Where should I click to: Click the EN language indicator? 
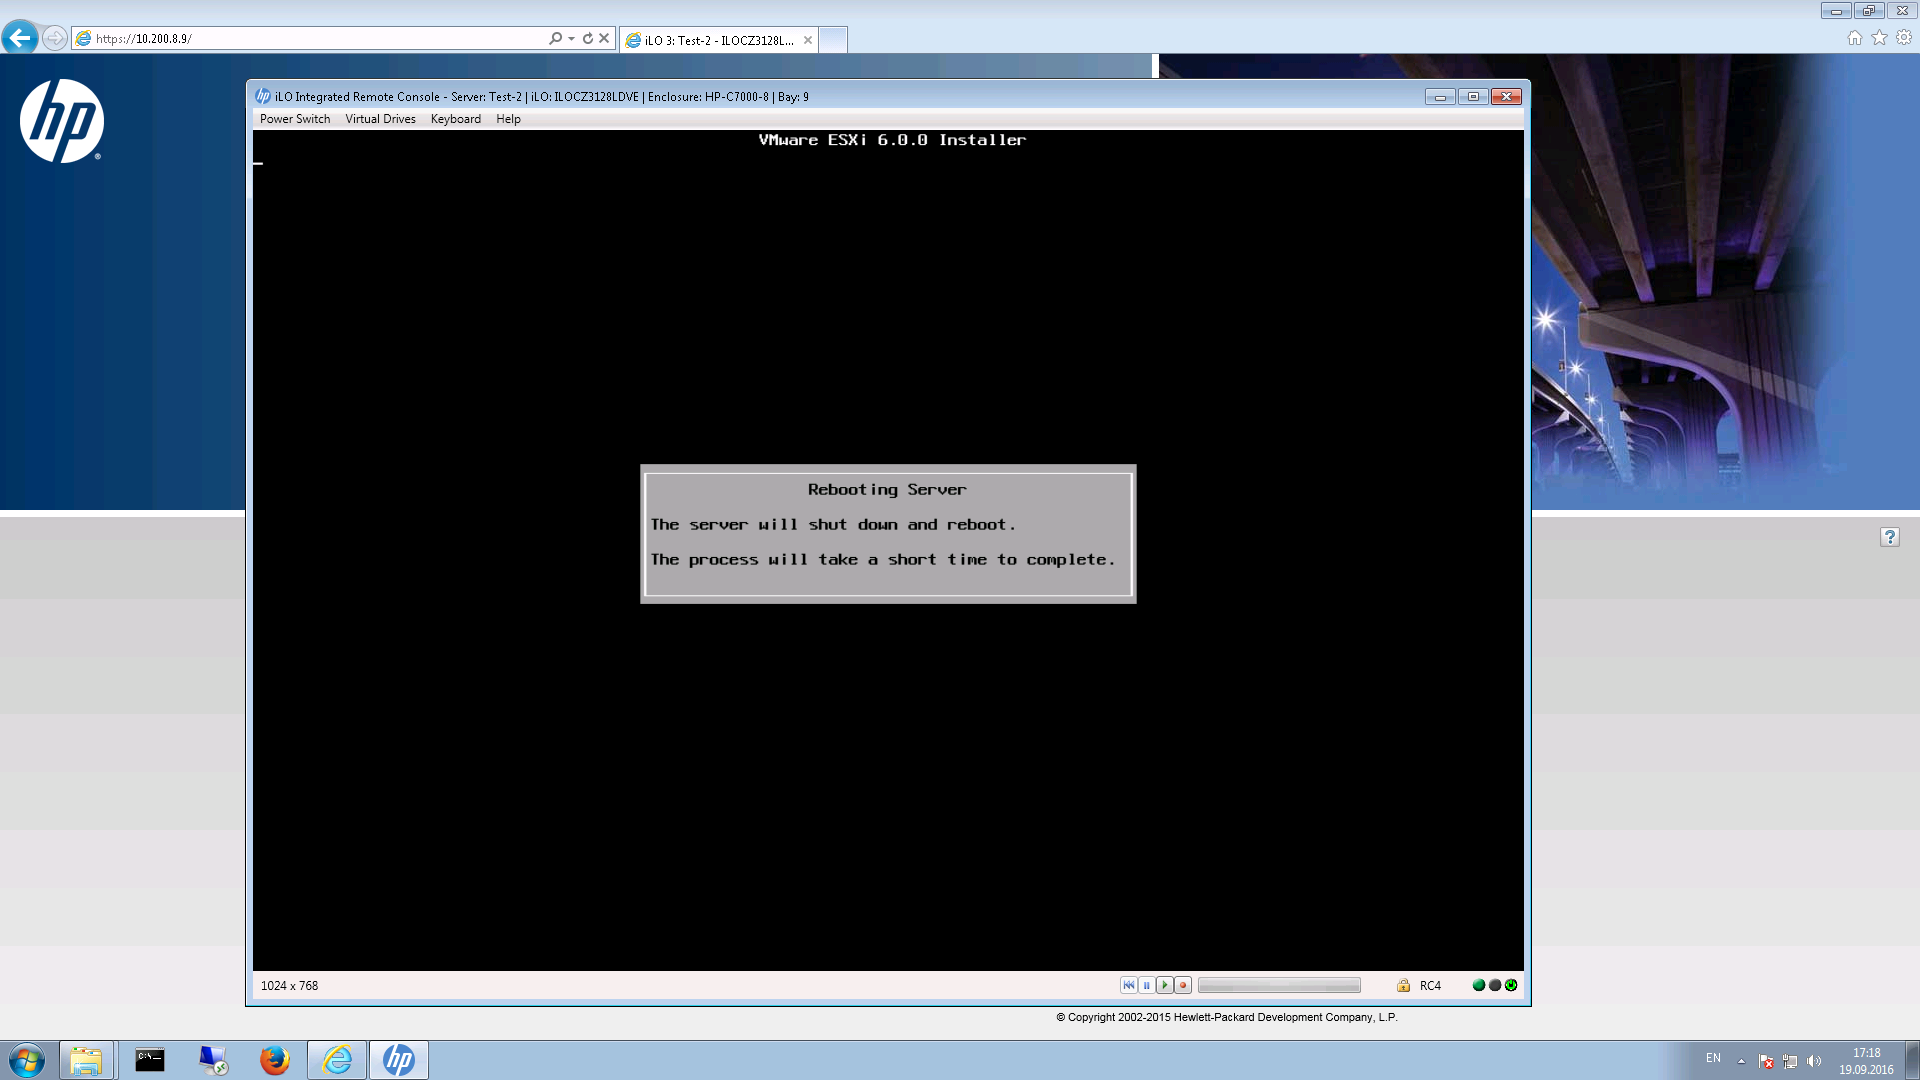[1713, 1058]
